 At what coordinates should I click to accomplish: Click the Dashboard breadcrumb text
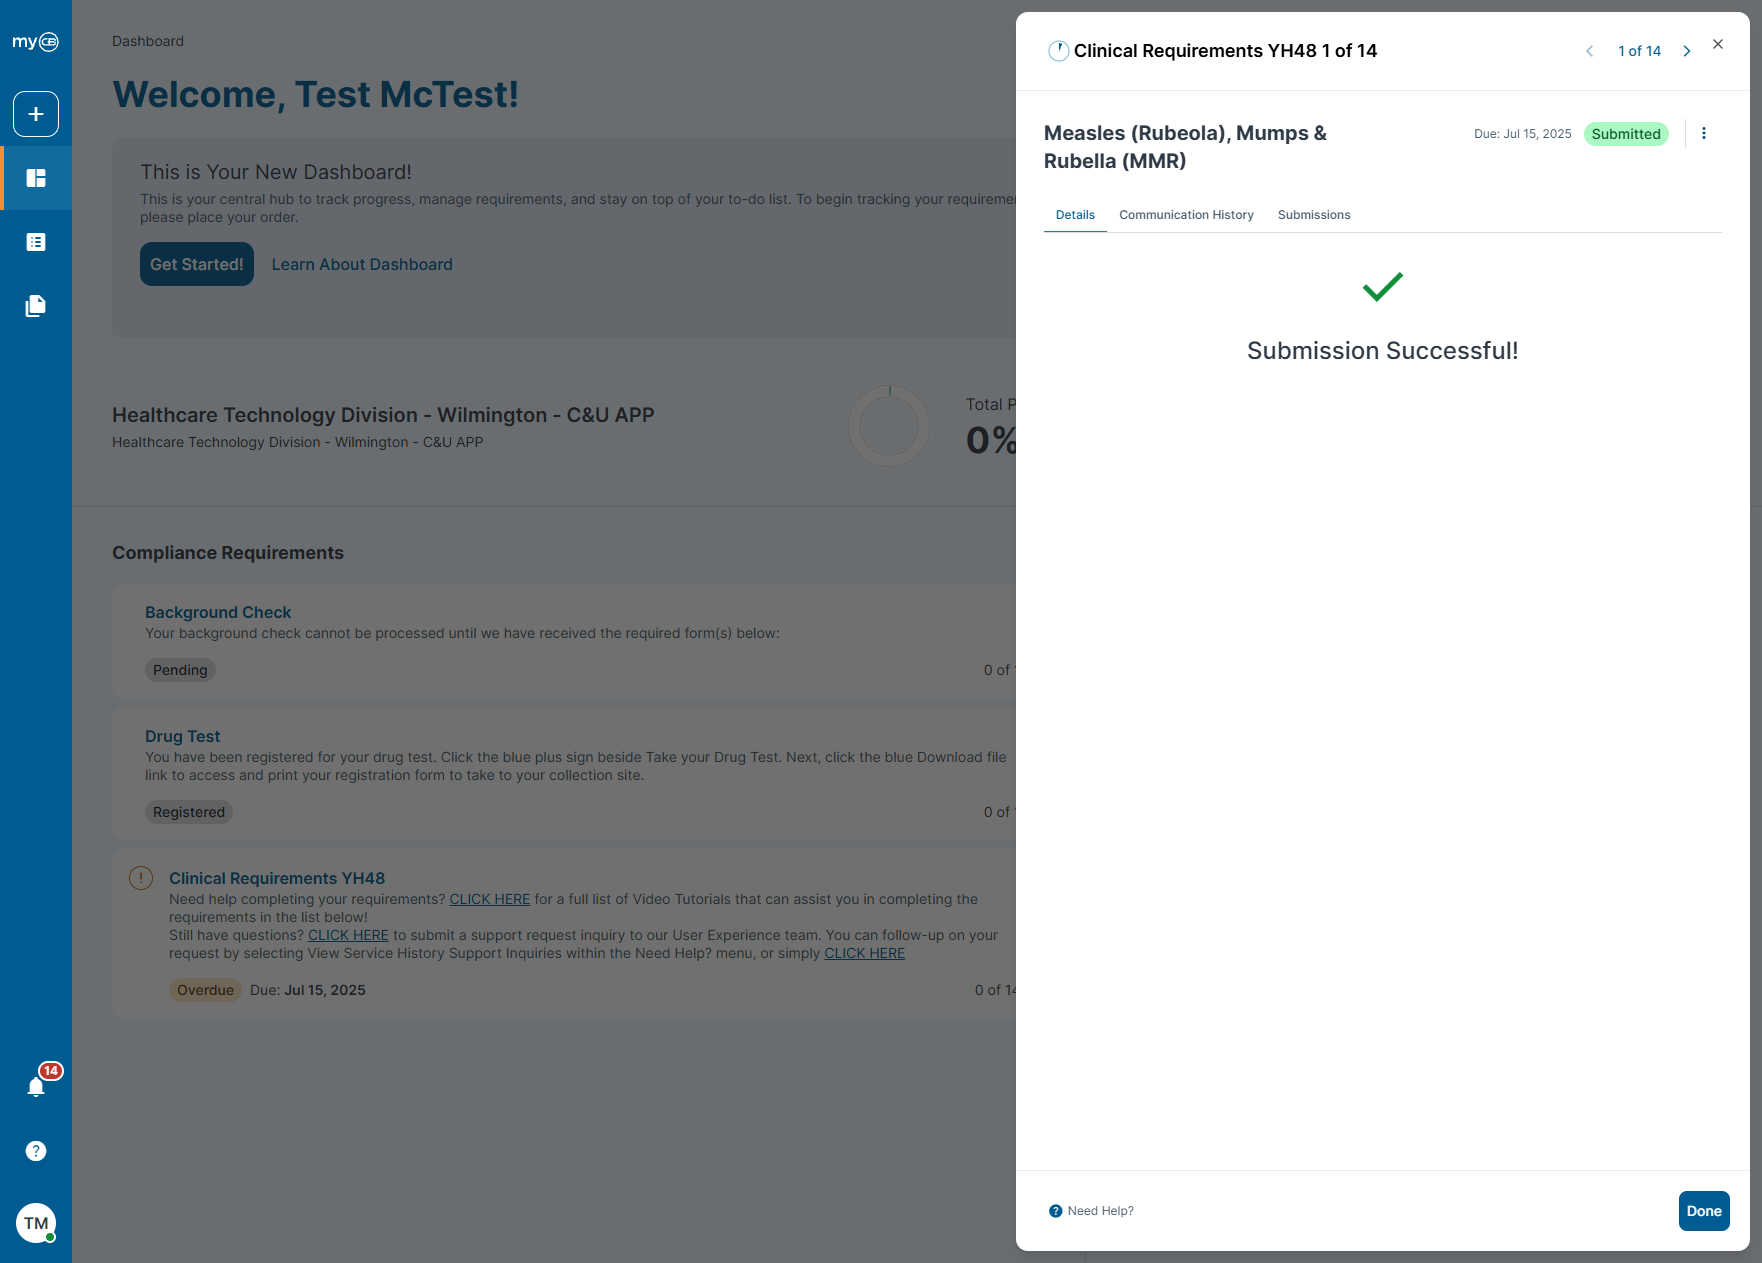click(x=148, y=41)
